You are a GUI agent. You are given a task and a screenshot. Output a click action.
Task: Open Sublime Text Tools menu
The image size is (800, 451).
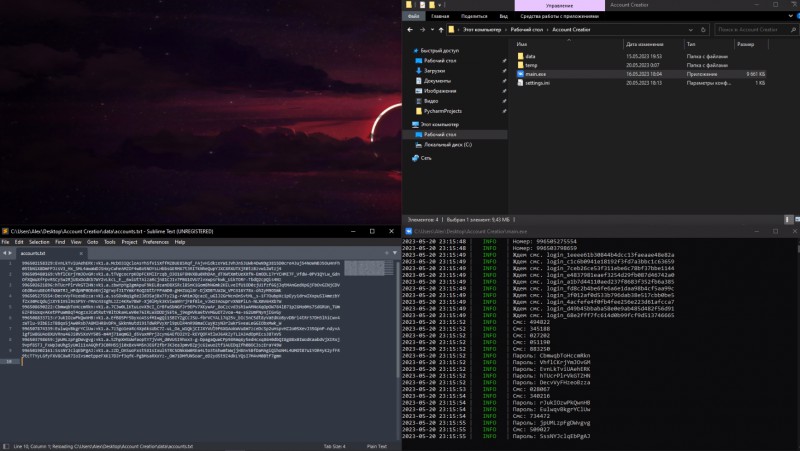(110, 242)
